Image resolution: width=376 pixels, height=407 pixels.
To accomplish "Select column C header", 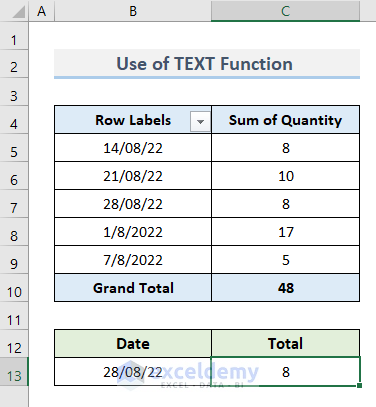I will click(285, 11).
